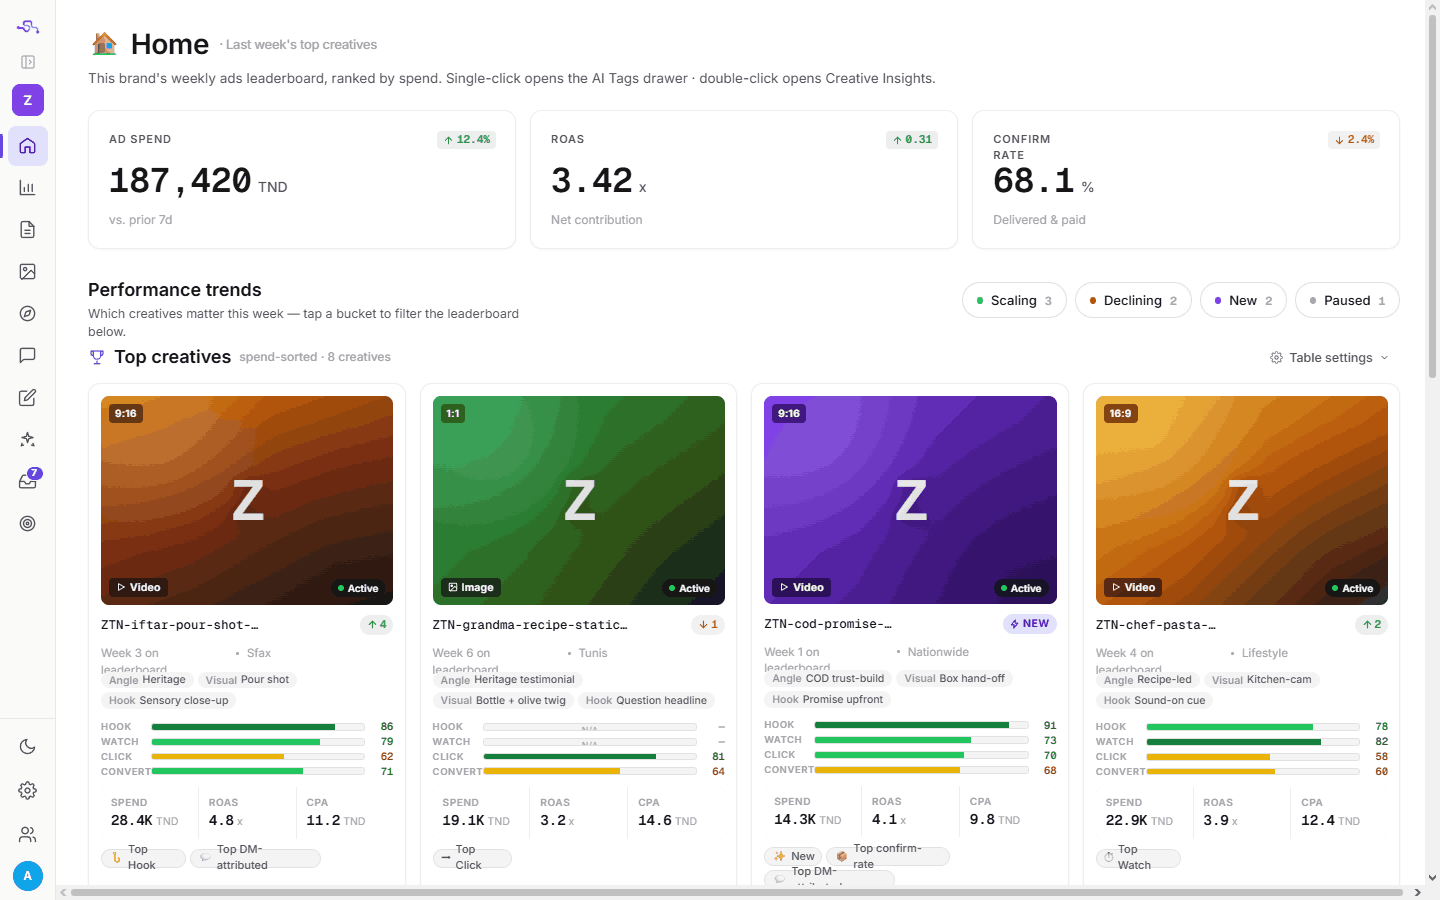Image resolution: width=1440 pixels, height=900 pixels.
Task: Open the edit pencil-square icon
Action: 28,397
